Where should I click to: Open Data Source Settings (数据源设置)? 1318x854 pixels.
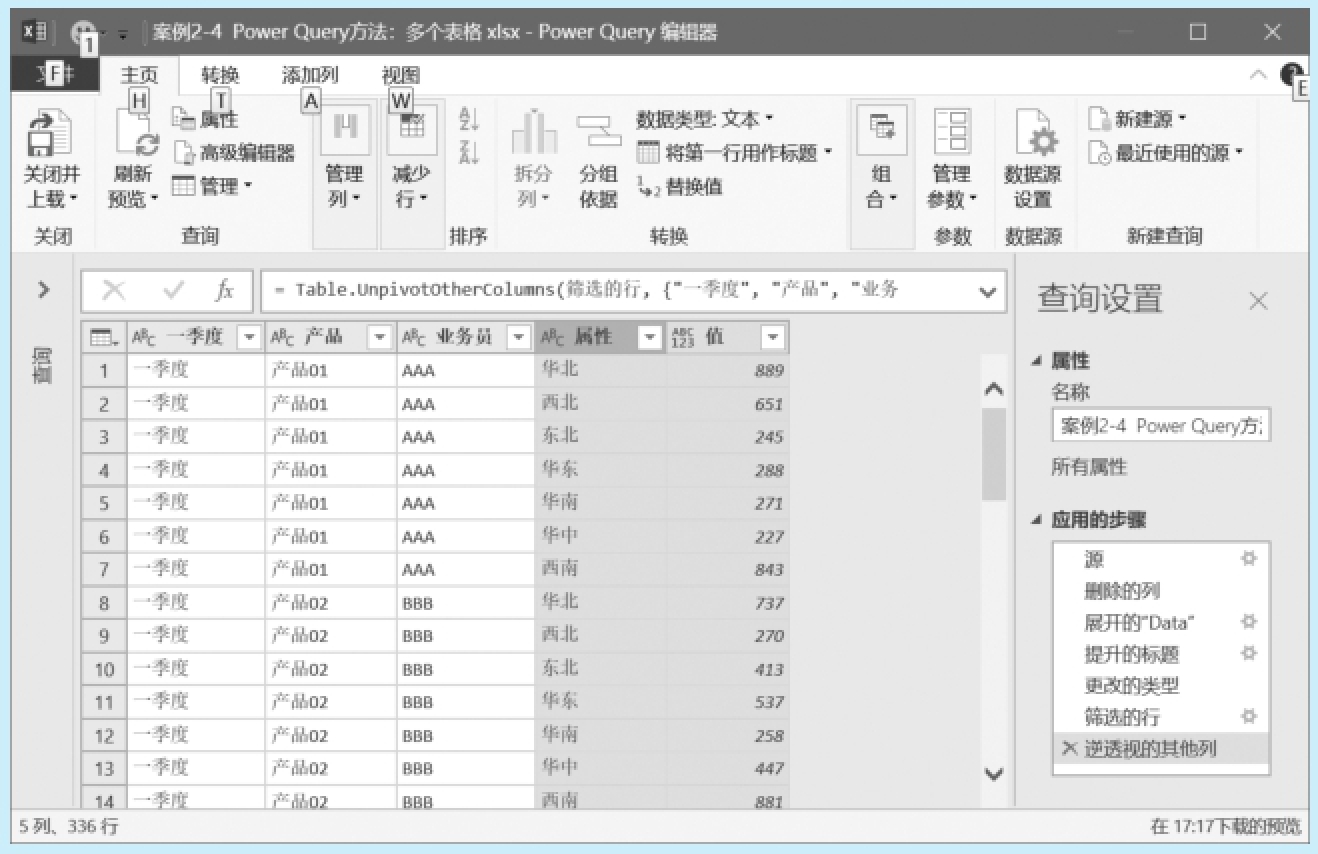pos(1032,135)
